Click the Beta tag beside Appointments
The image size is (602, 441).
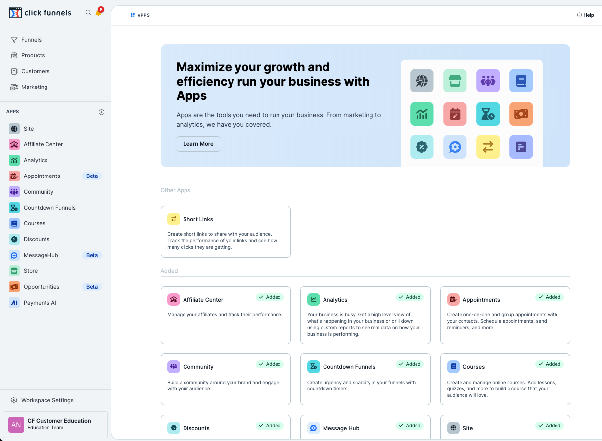pos(92,176)
